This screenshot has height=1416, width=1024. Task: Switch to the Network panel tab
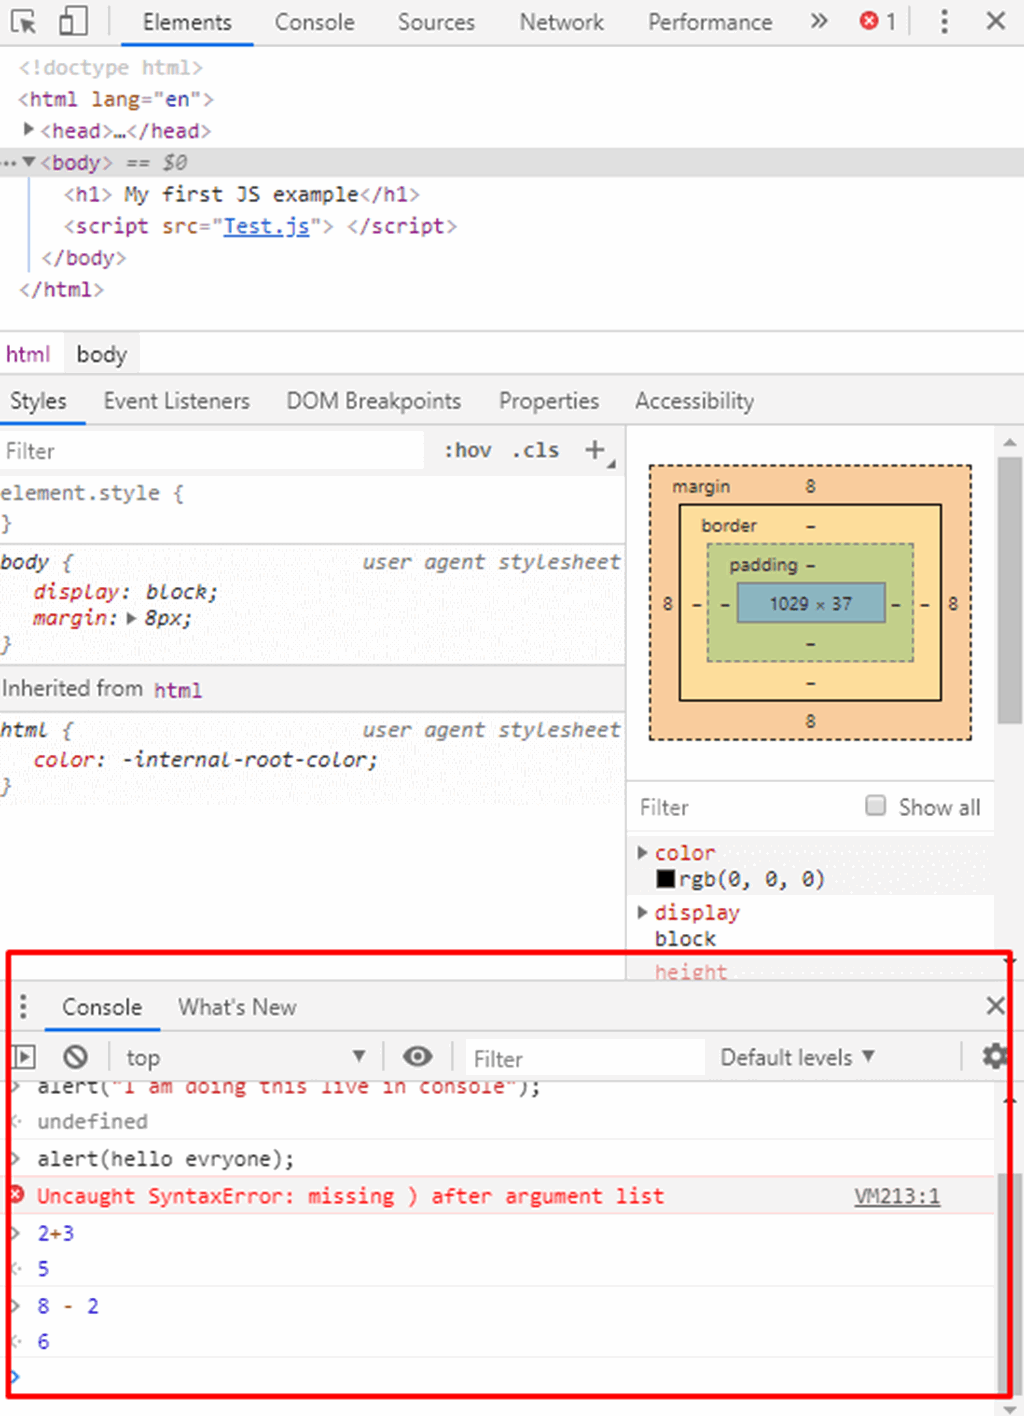560,21
